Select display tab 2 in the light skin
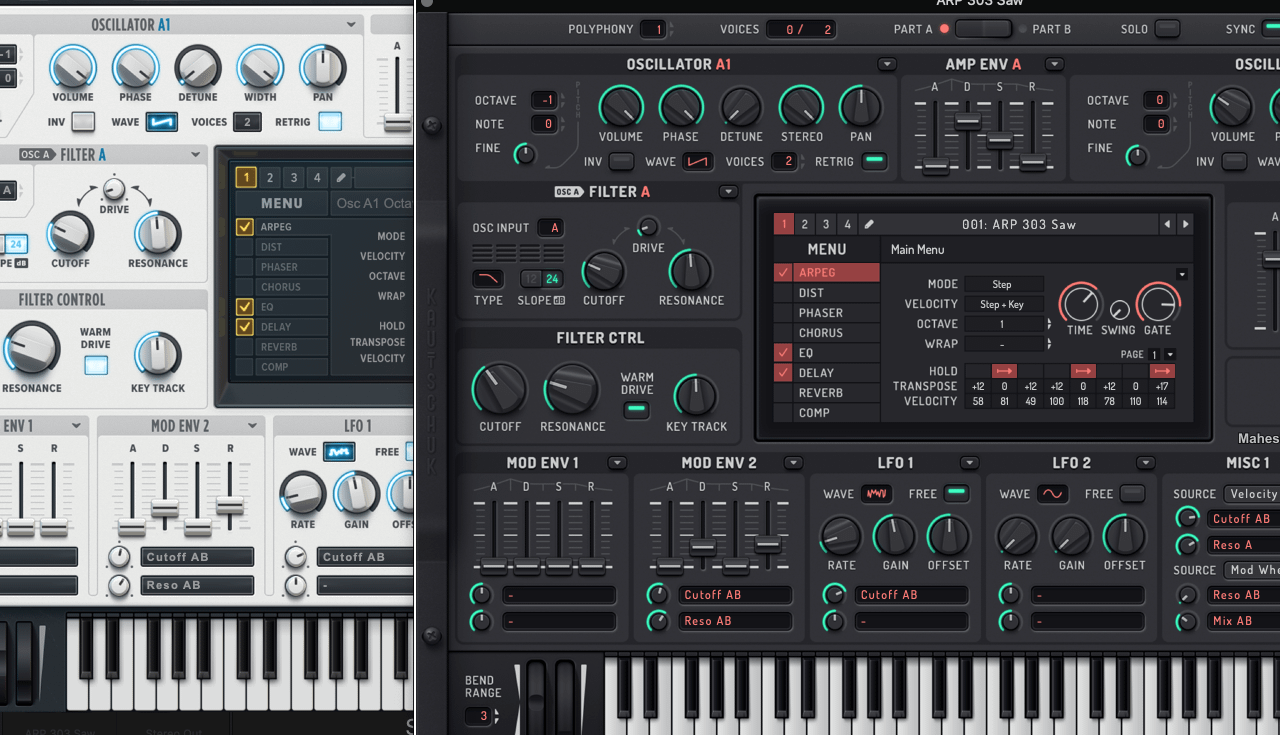Viewport: 1280px width, 735px height. (269, 178)
